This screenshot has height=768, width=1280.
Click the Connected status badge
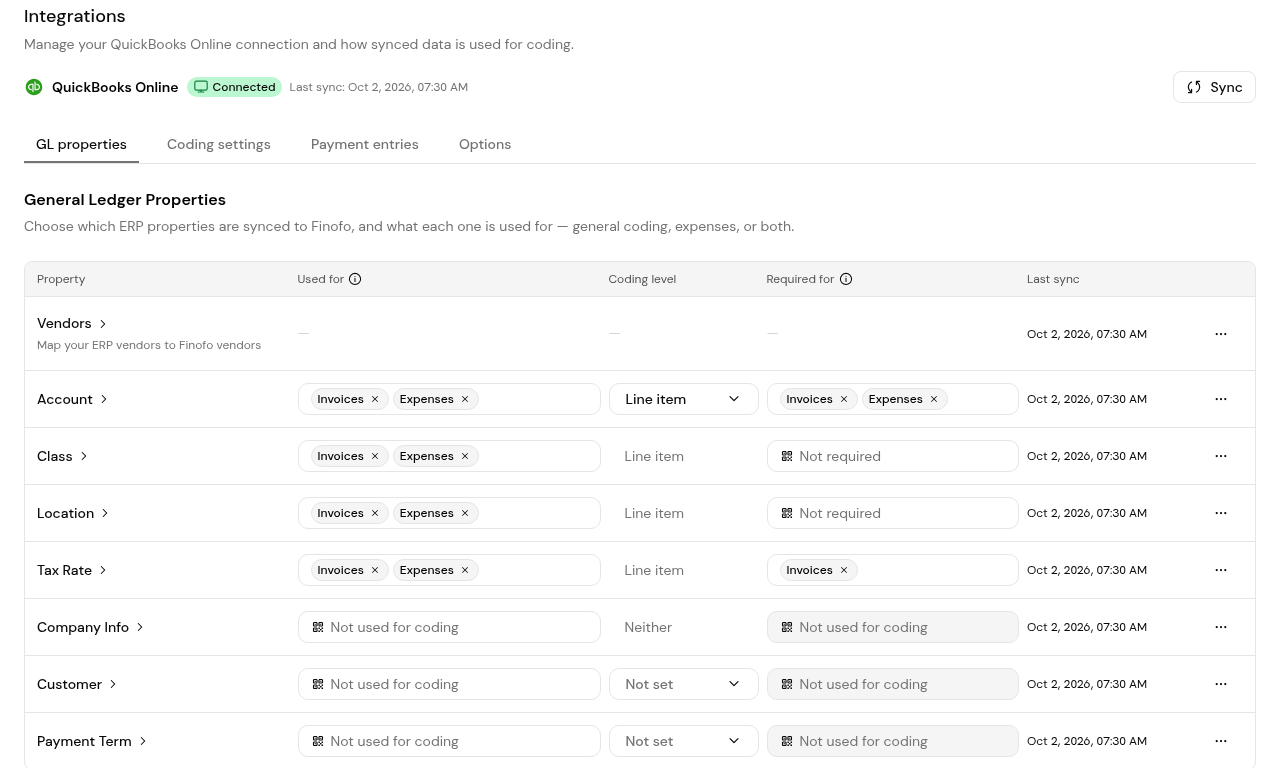point(234,87)
